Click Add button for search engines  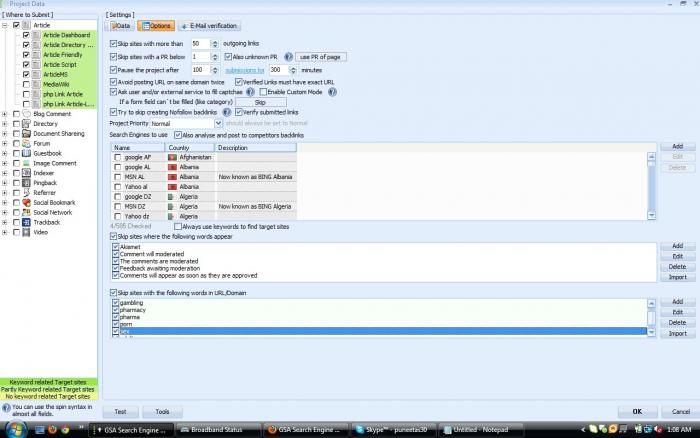pos(677,146)
